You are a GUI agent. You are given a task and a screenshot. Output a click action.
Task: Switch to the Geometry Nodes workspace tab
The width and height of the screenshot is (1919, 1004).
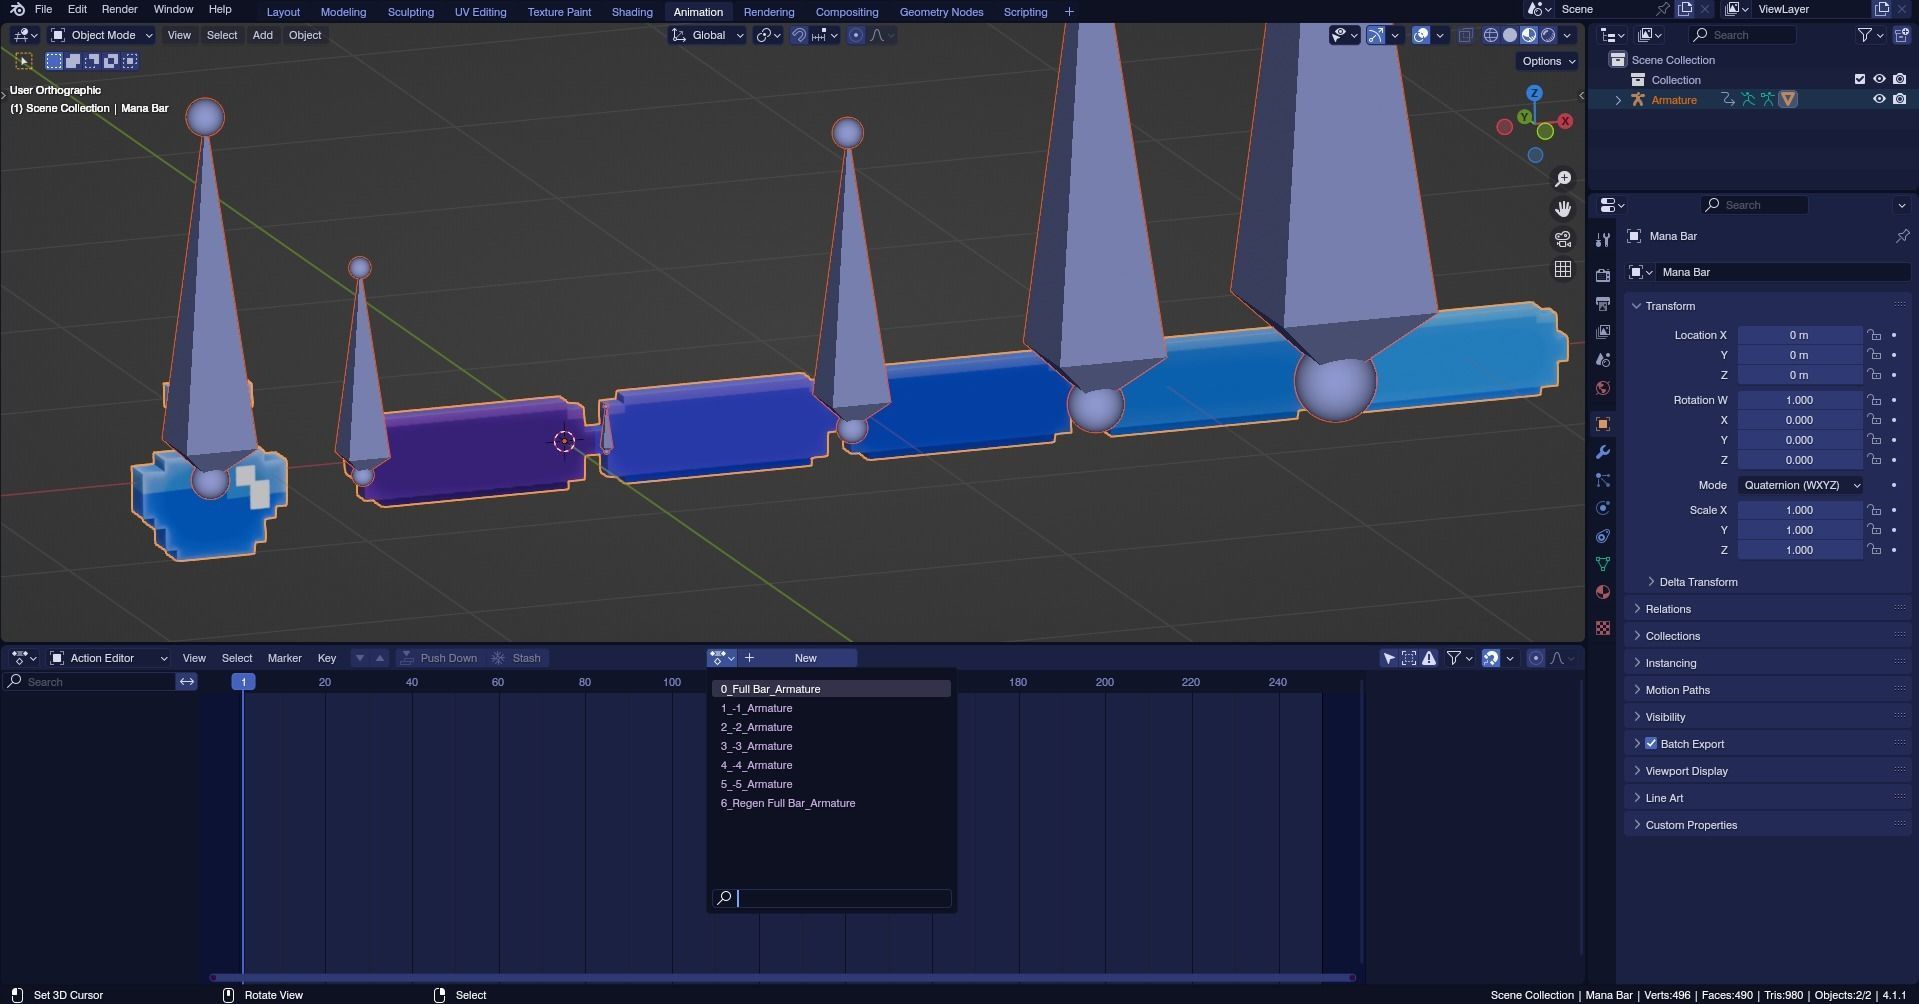point(941,12)
